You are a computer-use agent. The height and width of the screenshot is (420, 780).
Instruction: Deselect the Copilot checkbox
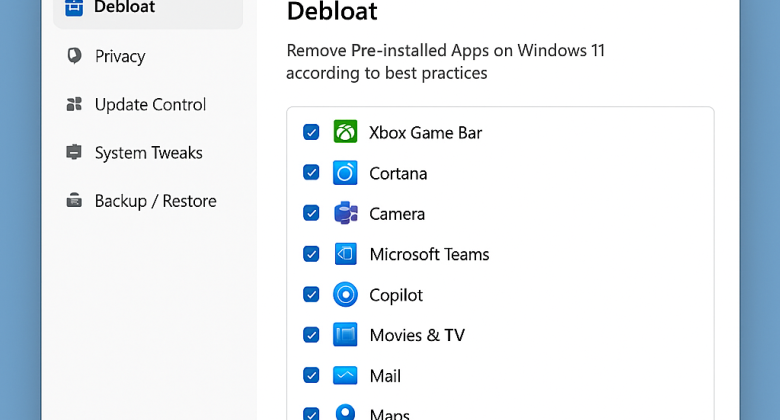pos(311,295)
